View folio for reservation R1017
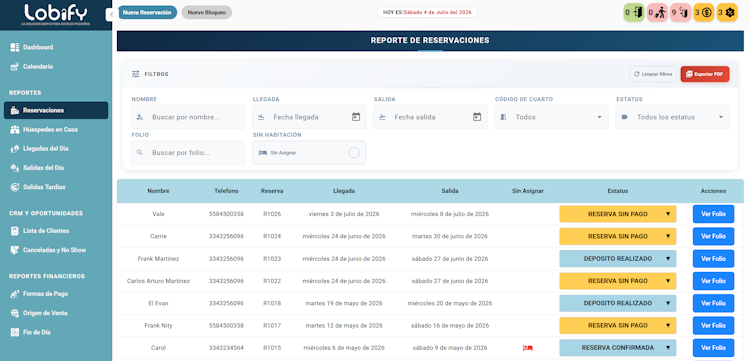 pyautogui.click(x=713, y=326)
